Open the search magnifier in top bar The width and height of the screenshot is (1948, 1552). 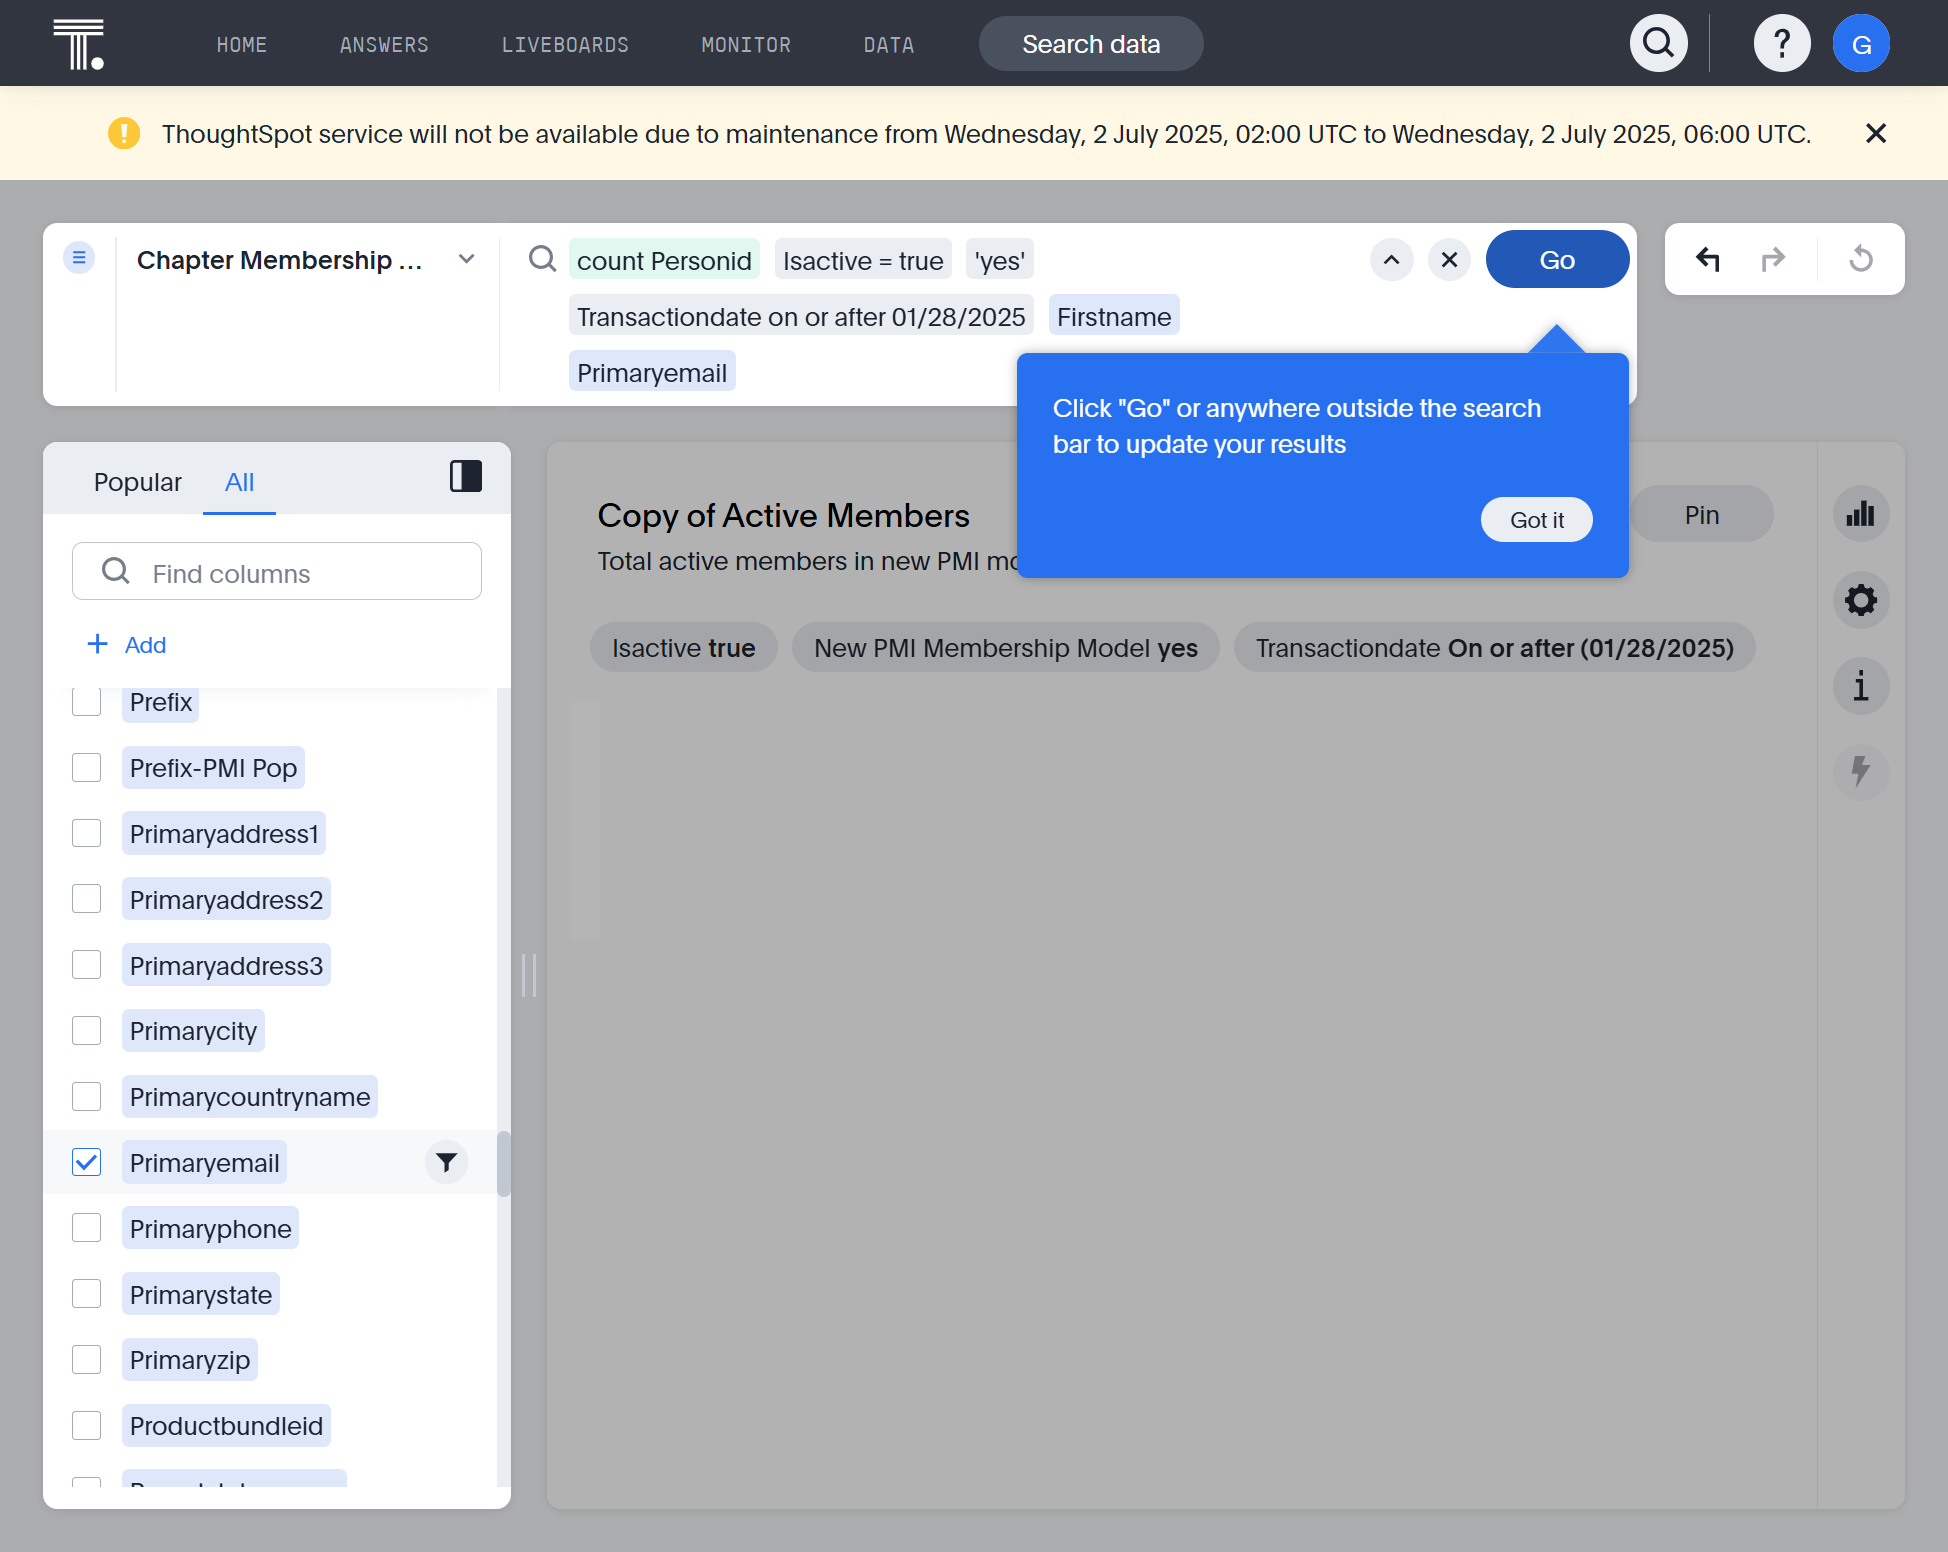(1659, 43)
